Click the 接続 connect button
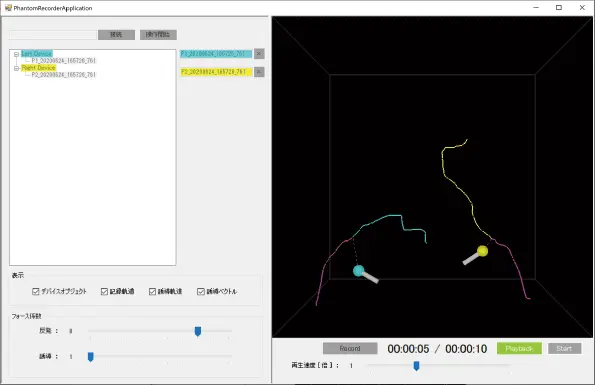The image size is (595, 385). pos(116,35)
